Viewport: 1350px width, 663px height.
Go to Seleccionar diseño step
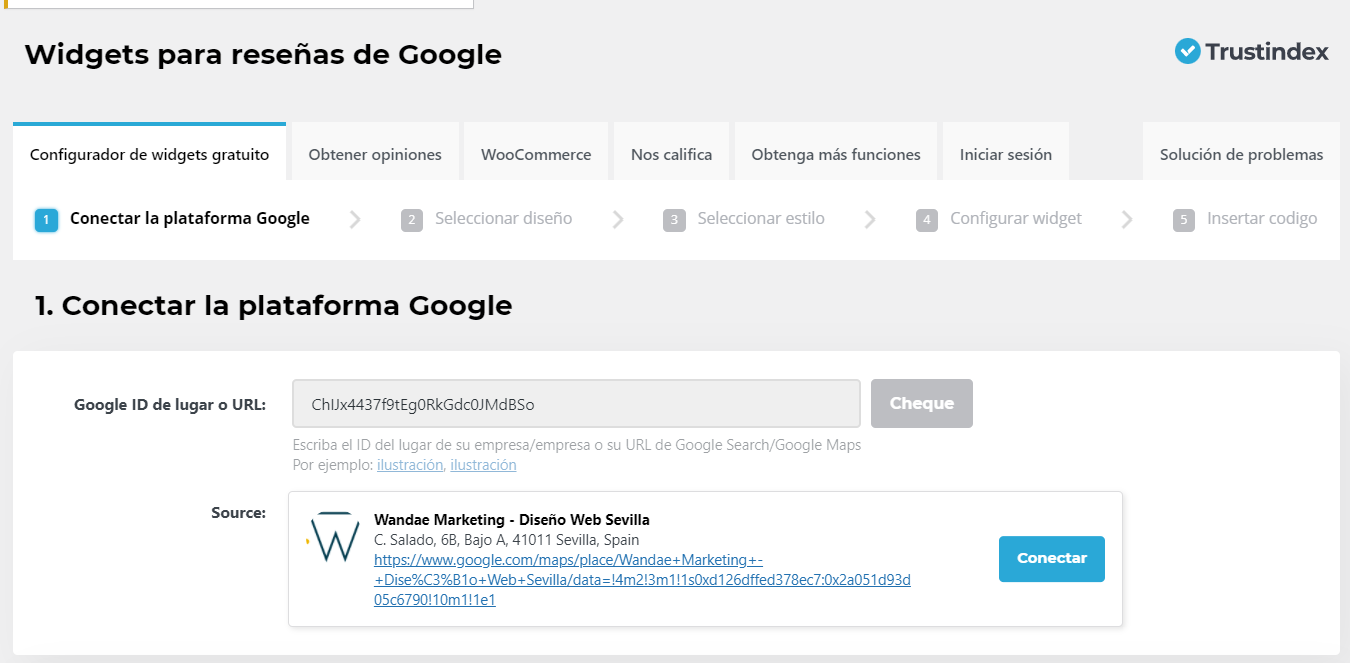point(504,218)
